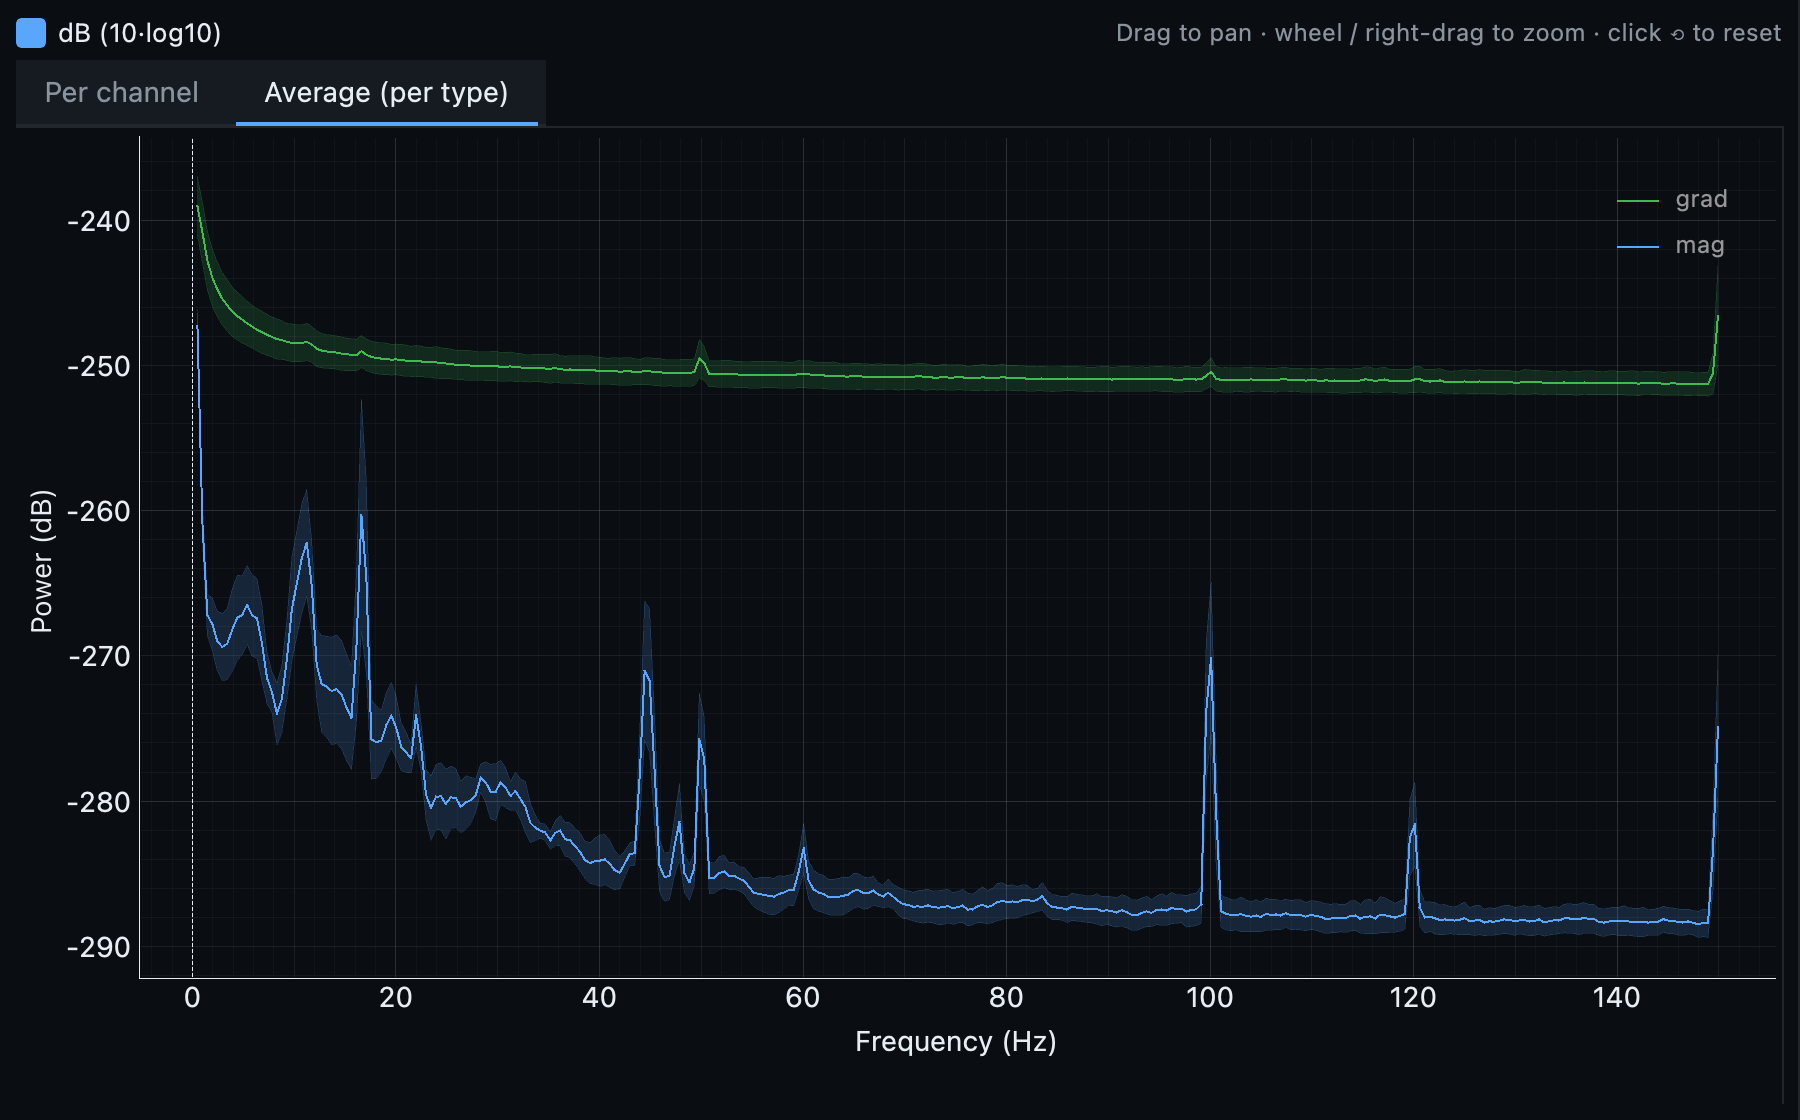Click the 50 Hz bump on the grad curve
The height and width of the screenshot is (1120, 1800).
click(700, 358)
